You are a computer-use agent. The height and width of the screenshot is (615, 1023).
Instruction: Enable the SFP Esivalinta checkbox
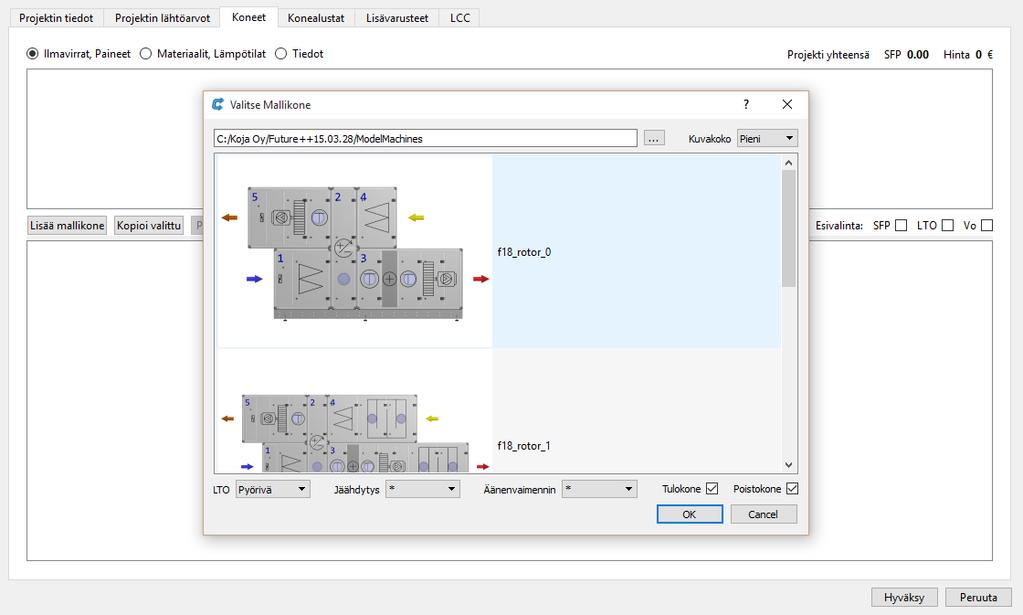tap(901, 225)
